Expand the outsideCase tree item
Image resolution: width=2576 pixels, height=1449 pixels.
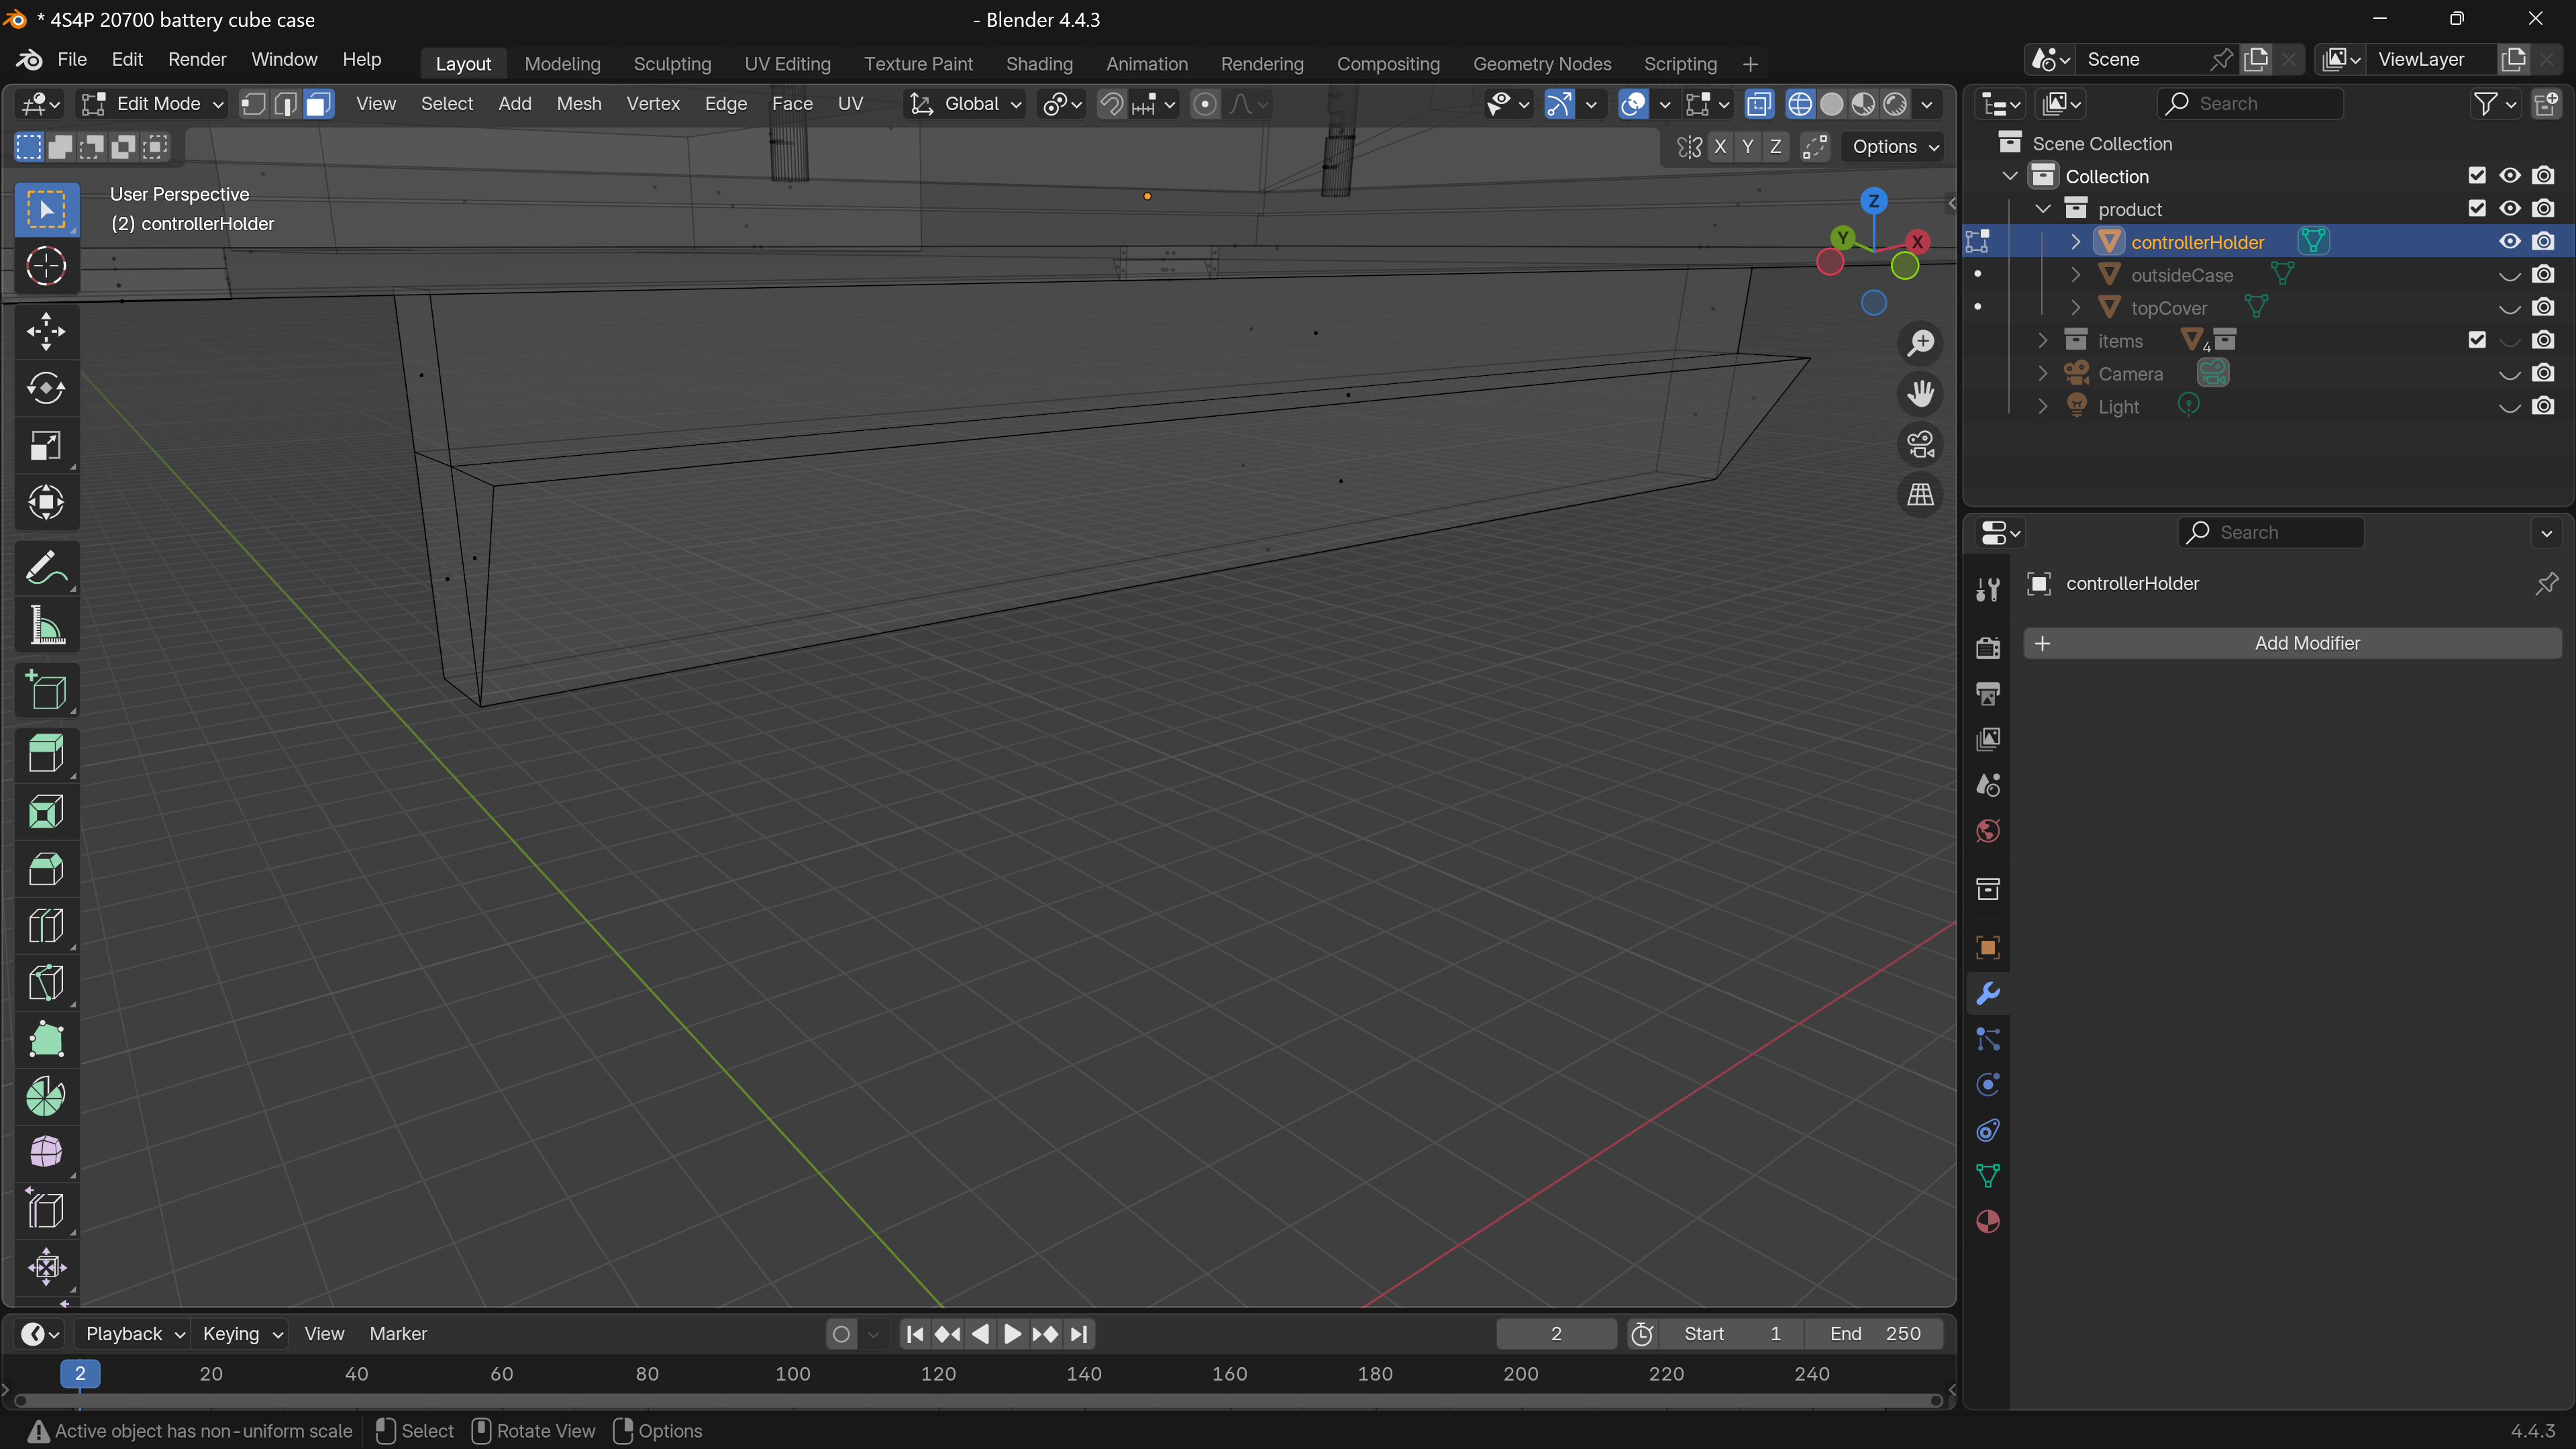[2076, 275]
